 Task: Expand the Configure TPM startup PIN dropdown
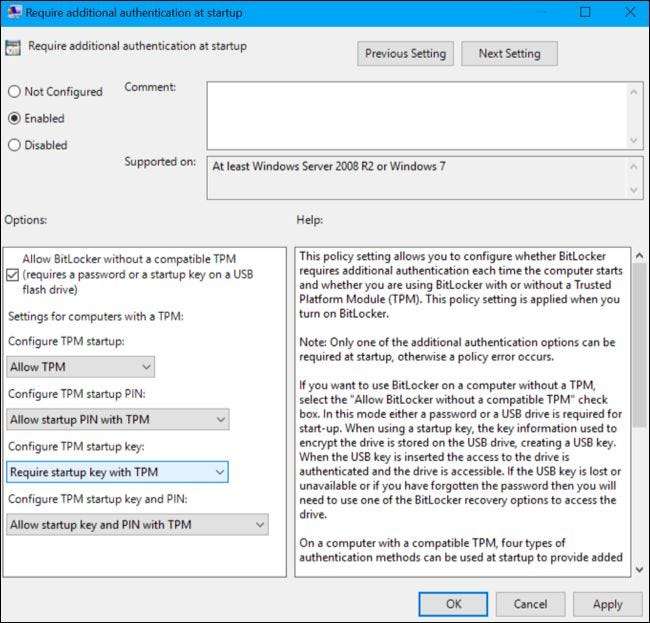coord(117,419)
